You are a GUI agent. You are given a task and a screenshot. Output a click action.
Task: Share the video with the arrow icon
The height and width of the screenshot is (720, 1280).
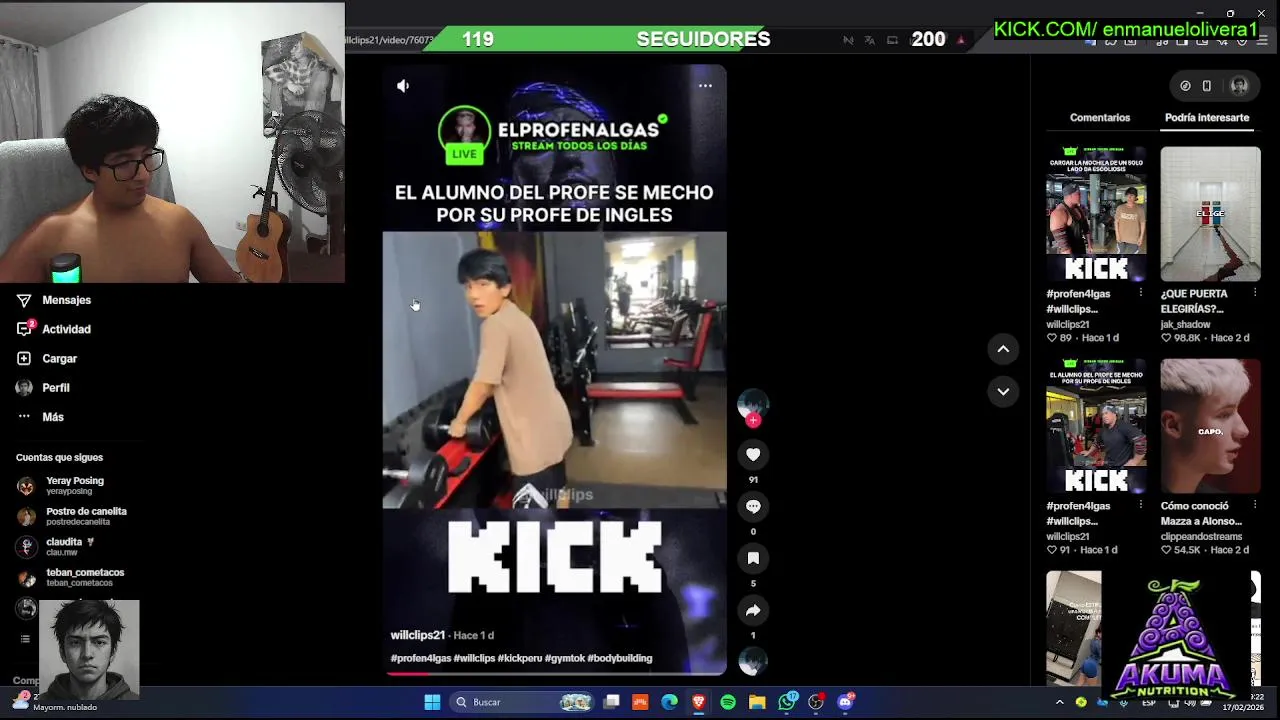pos(753,610)
